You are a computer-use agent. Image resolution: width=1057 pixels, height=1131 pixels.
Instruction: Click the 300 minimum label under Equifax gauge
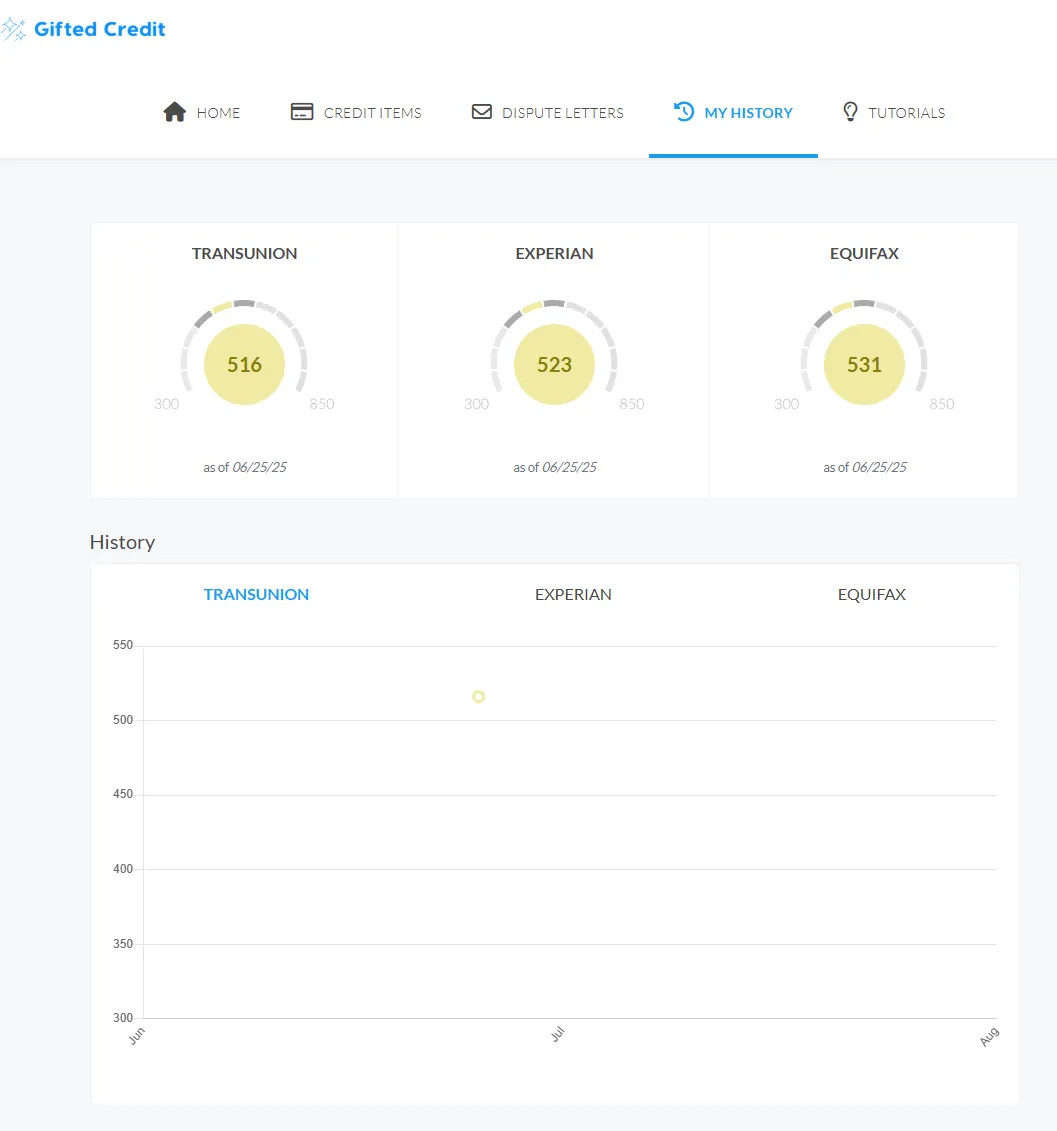tap(786, 404)
